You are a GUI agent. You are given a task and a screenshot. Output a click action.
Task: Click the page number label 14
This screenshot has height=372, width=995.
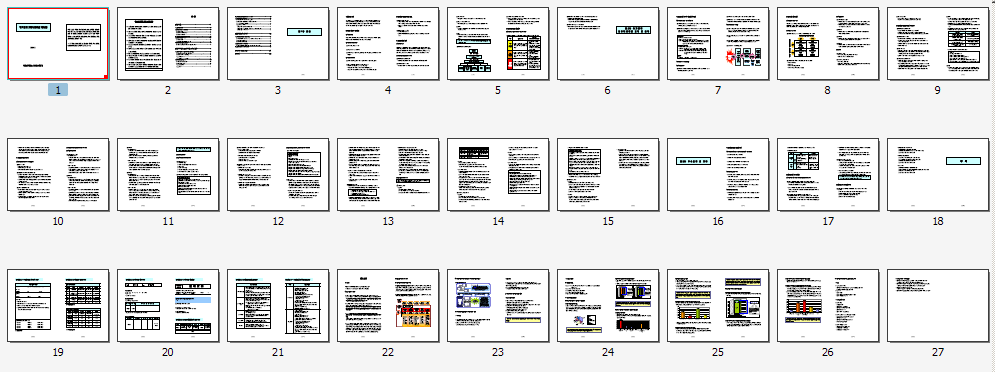(x=498, y=221)
